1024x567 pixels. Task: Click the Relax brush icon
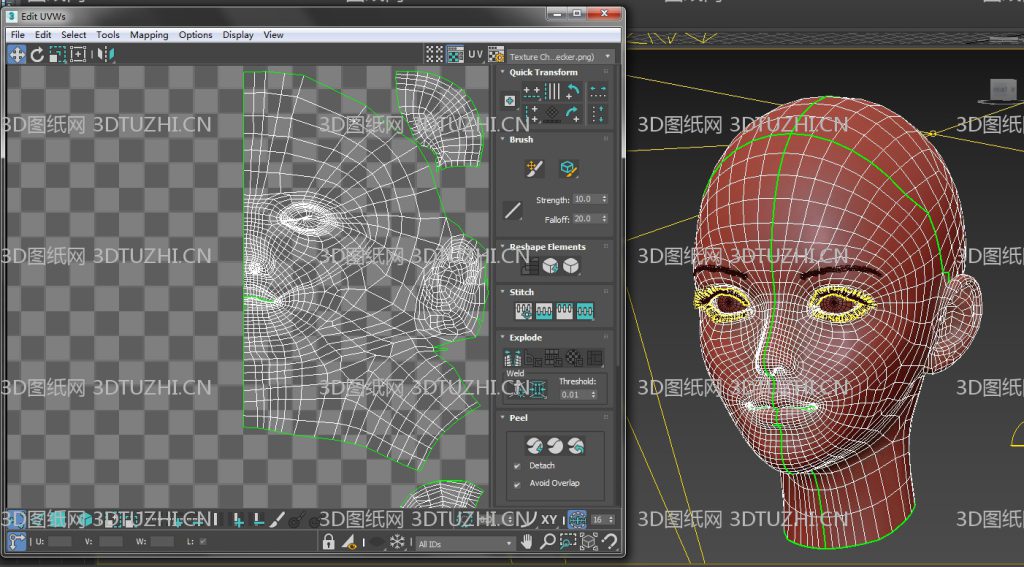pos(568,169)
